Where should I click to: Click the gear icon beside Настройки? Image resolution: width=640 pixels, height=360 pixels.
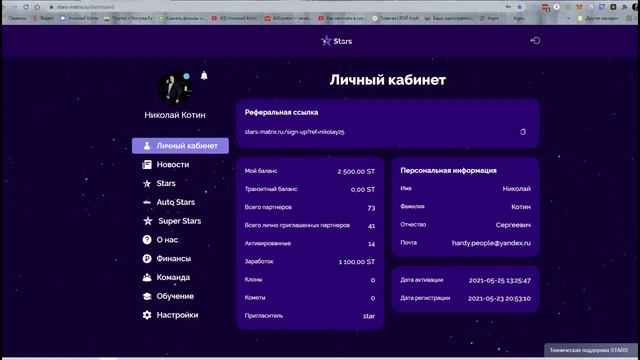pos(147,315)
